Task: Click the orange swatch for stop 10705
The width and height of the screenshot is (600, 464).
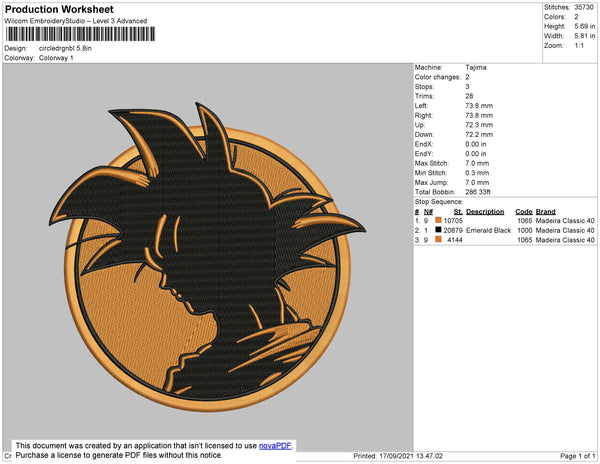Action: pos(439,220)
